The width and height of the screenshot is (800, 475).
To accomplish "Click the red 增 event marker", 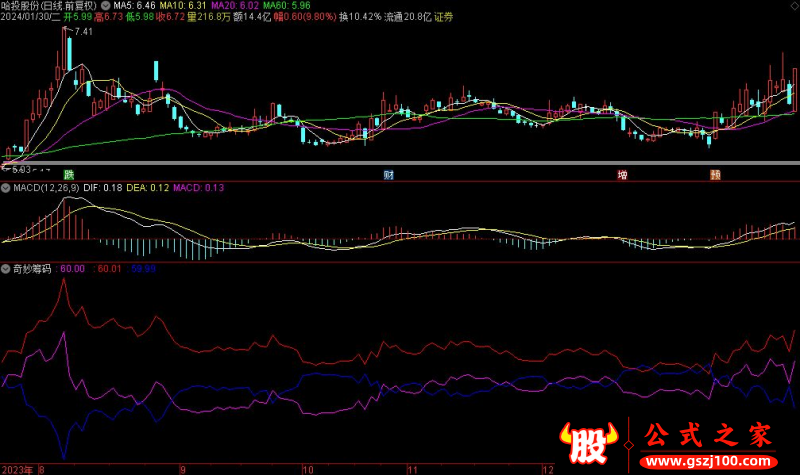I will 622,175.
